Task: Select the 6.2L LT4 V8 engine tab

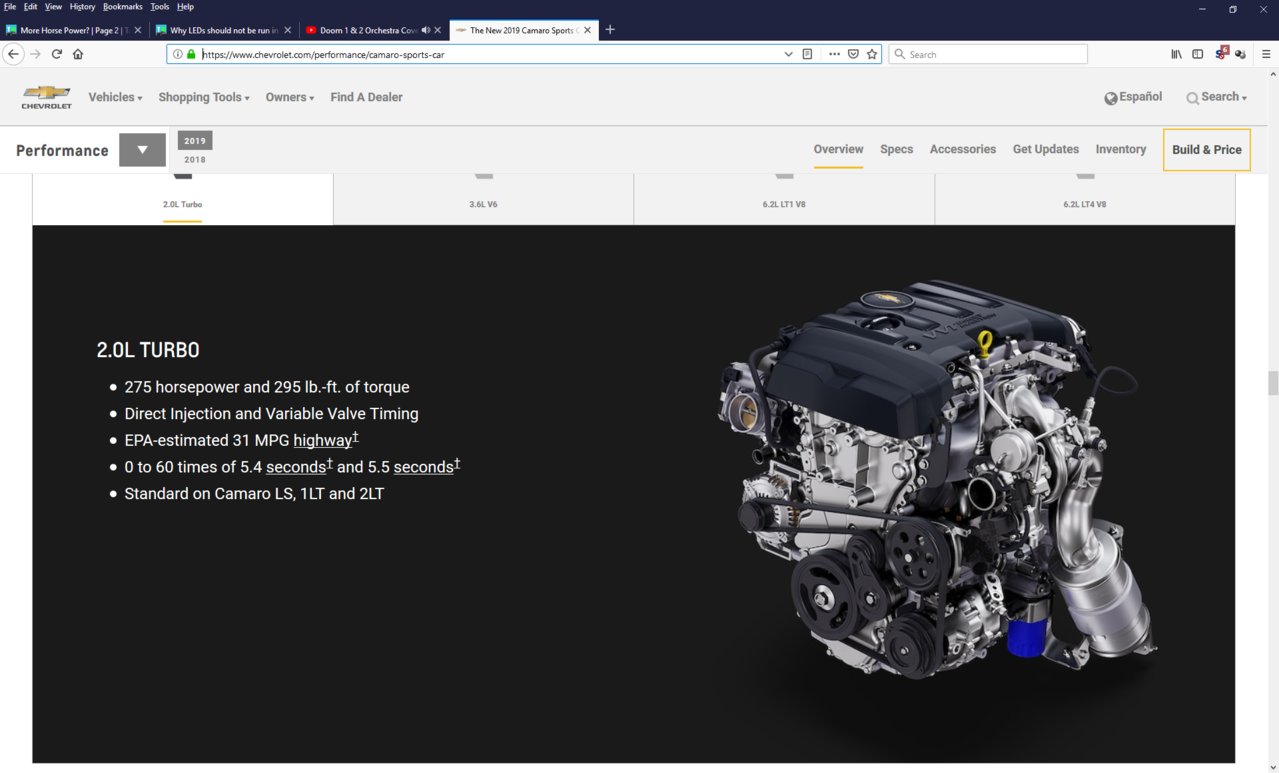Action: tap(1085, 198)
